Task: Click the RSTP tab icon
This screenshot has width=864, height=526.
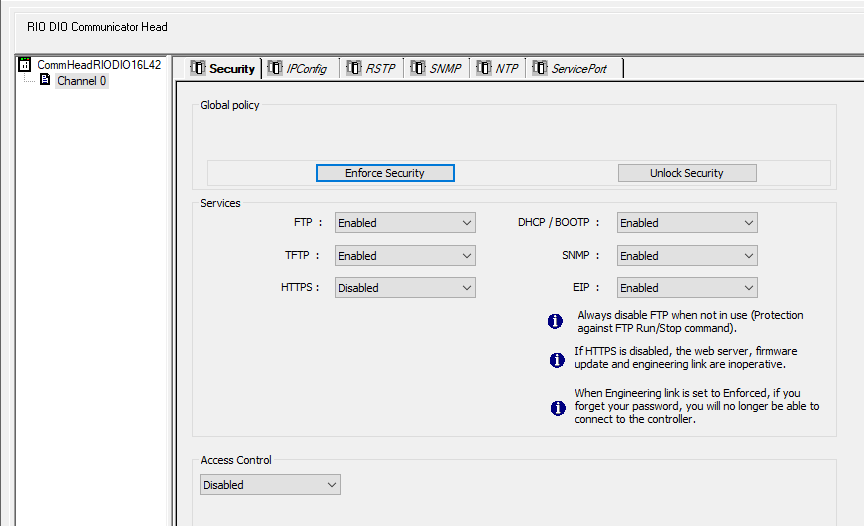Action: (x=354, y=68)
